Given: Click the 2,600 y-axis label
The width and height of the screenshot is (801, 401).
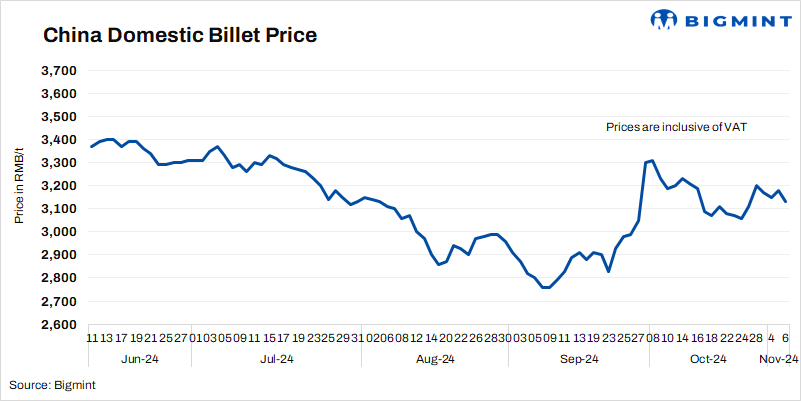Looking at the screenshot, I should tap(60, 325).
